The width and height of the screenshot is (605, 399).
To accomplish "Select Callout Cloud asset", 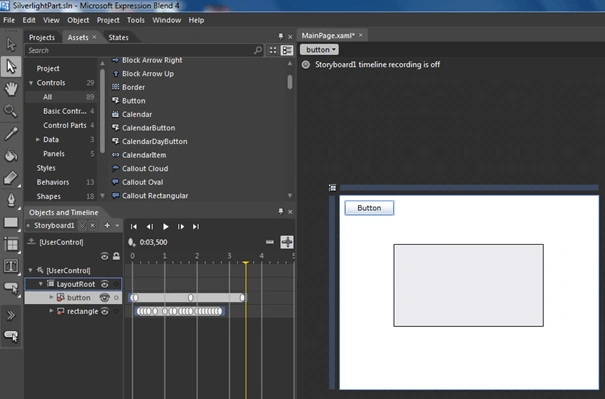I will 145,169.
